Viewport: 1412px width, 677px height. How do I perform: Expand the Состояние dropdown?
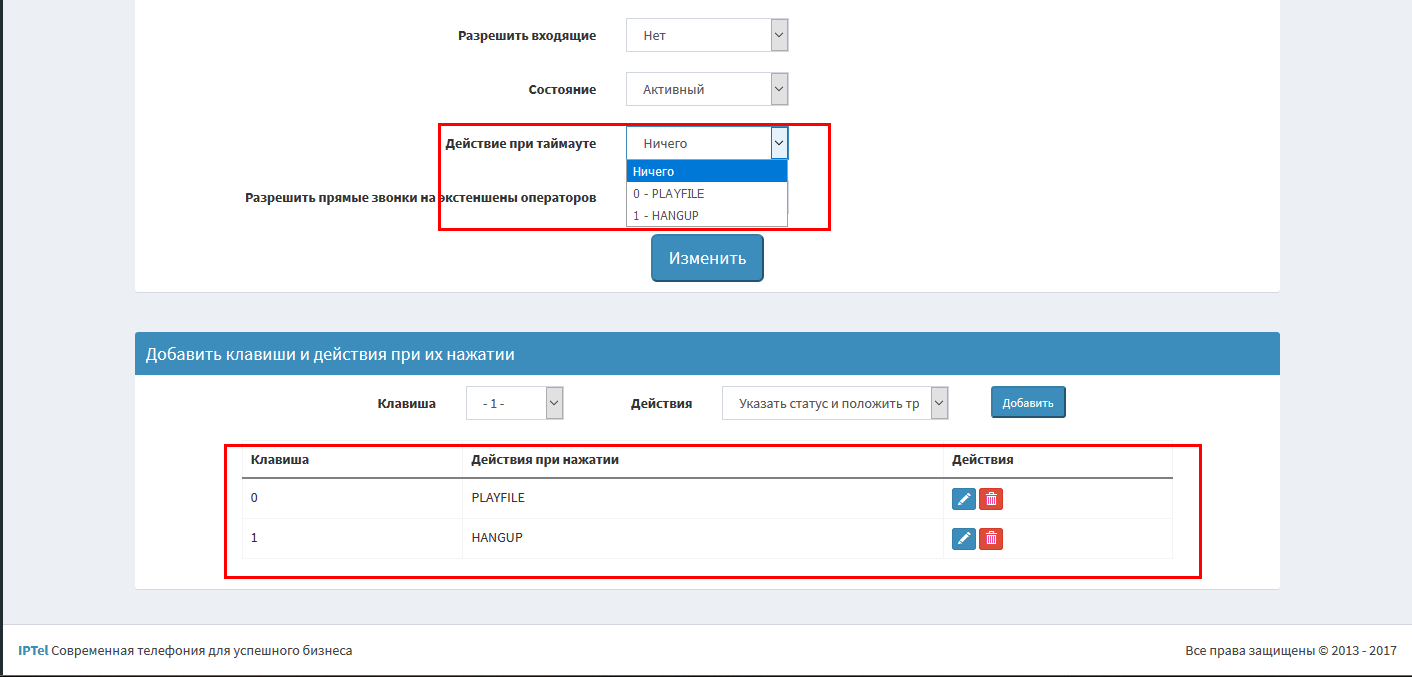click(x=707, y=89)
